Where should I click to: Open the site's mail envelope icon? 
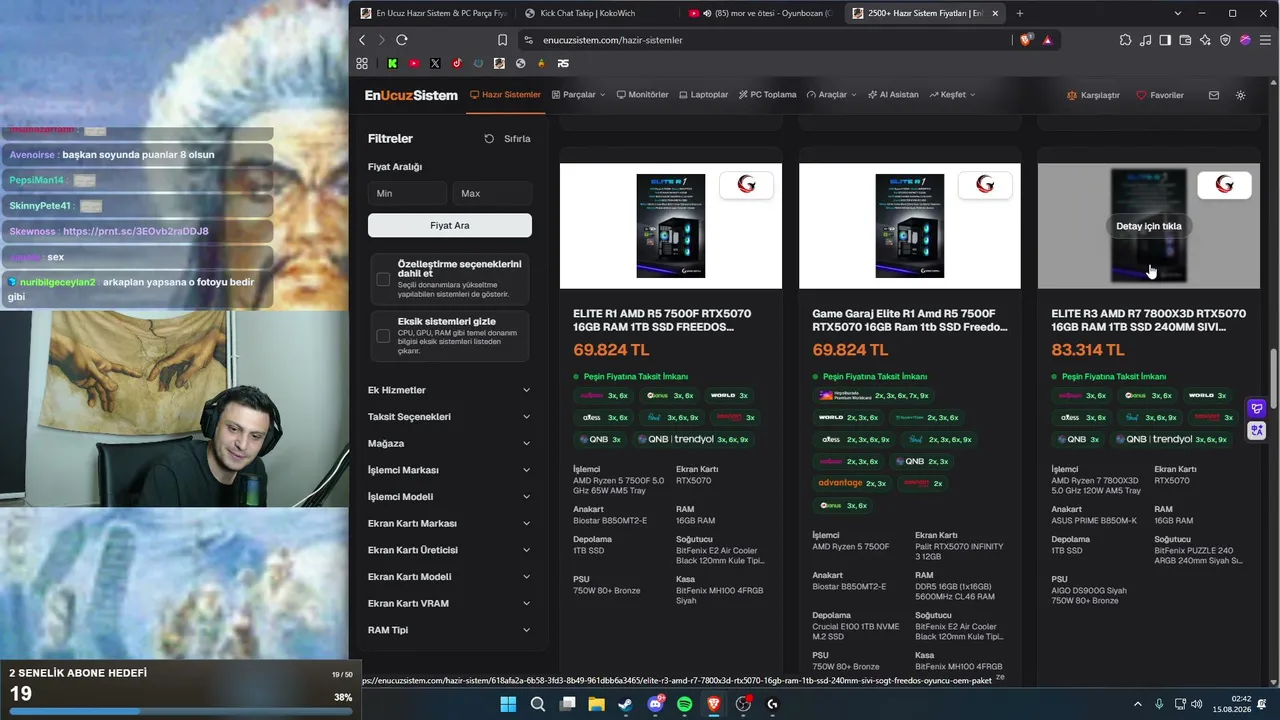click(1214, 95)
